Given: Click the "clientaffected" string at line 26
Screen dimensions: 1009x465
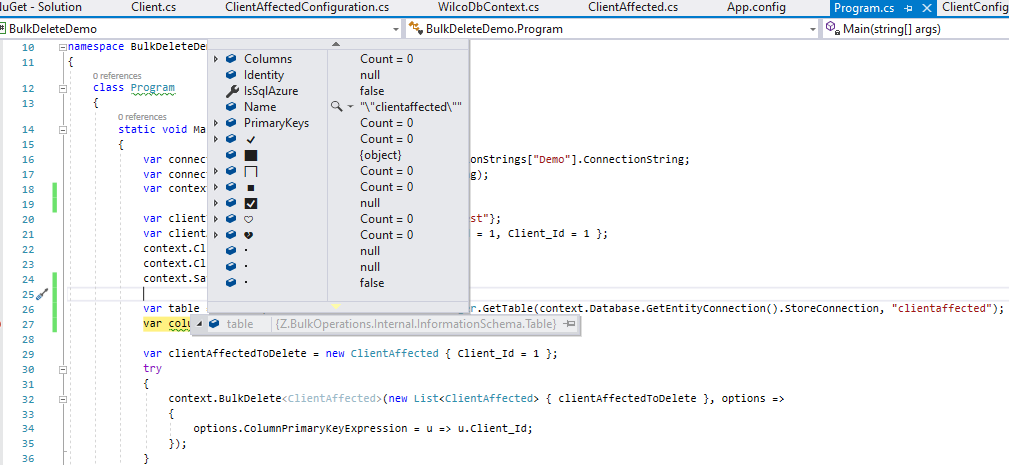Looking at the screenshot, I should pos(941,308).
